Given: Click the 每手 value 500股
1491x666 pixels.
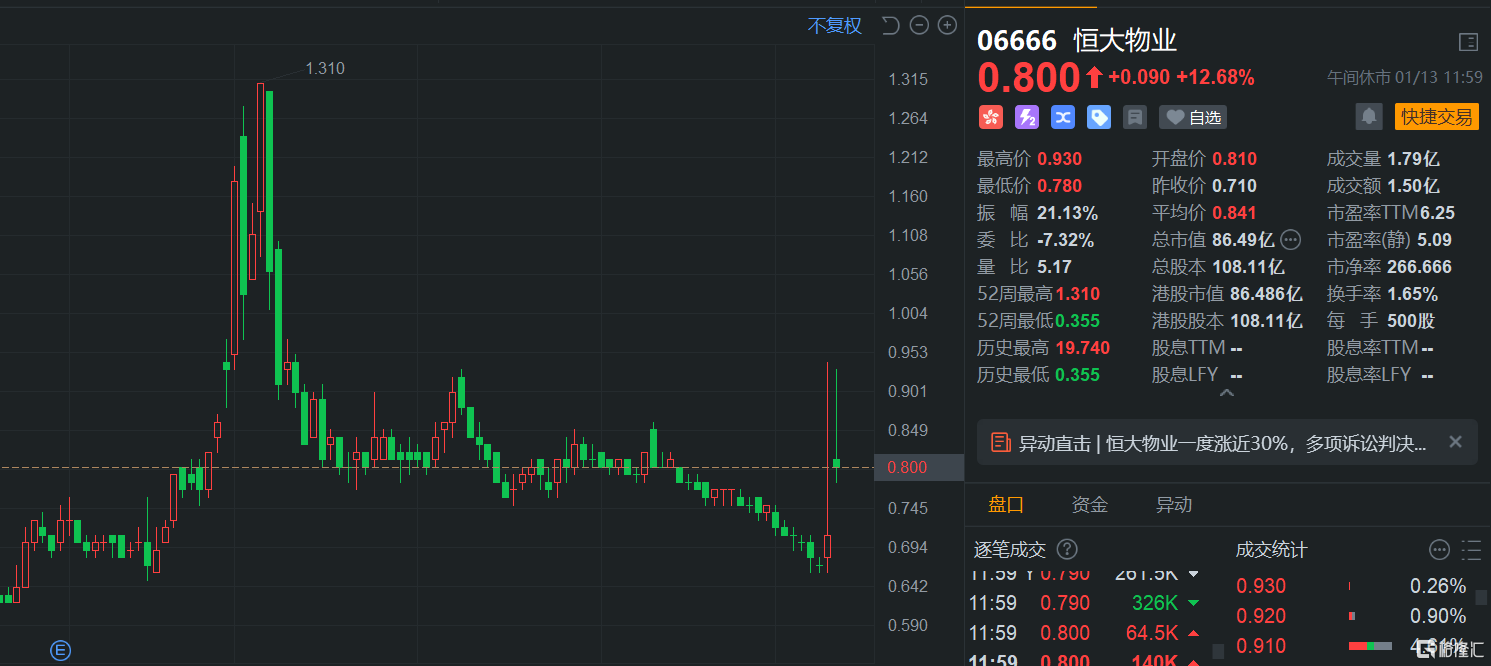Looking at the screenshot, I should (1411, 321).
